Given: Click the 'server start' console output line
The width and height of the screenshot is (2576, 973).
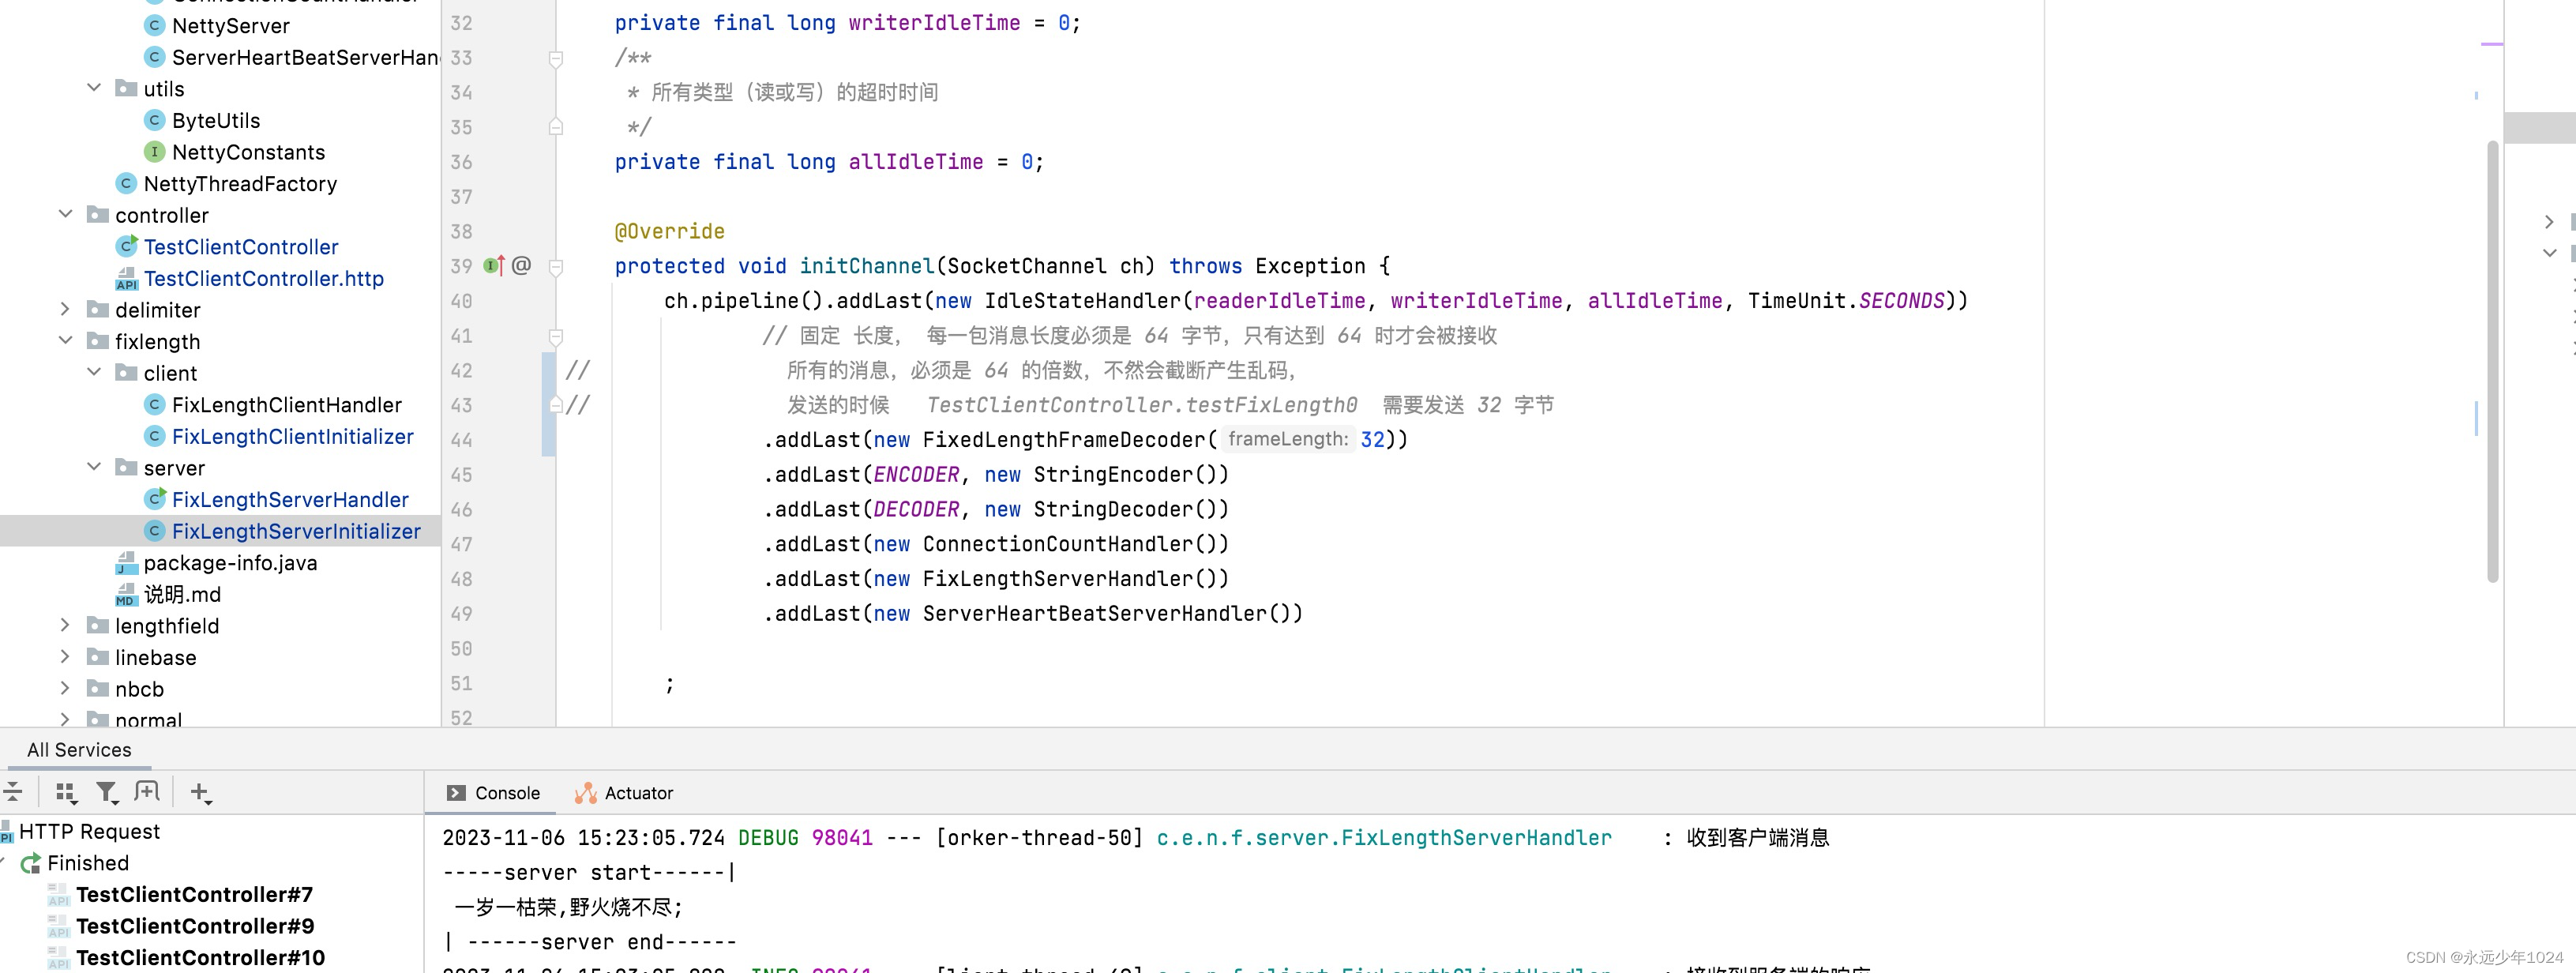Looking at the screenshot, I should click(x=590, y=873).
